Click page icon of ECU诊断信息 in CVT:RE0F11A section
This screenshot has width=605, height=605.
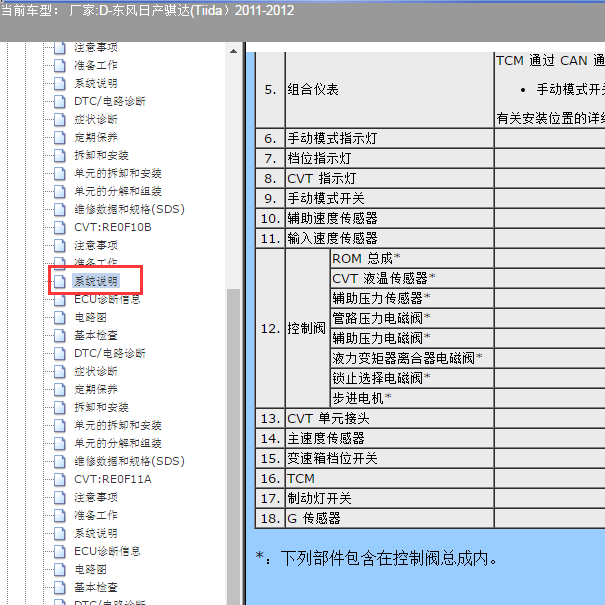[x=60, y=551]
